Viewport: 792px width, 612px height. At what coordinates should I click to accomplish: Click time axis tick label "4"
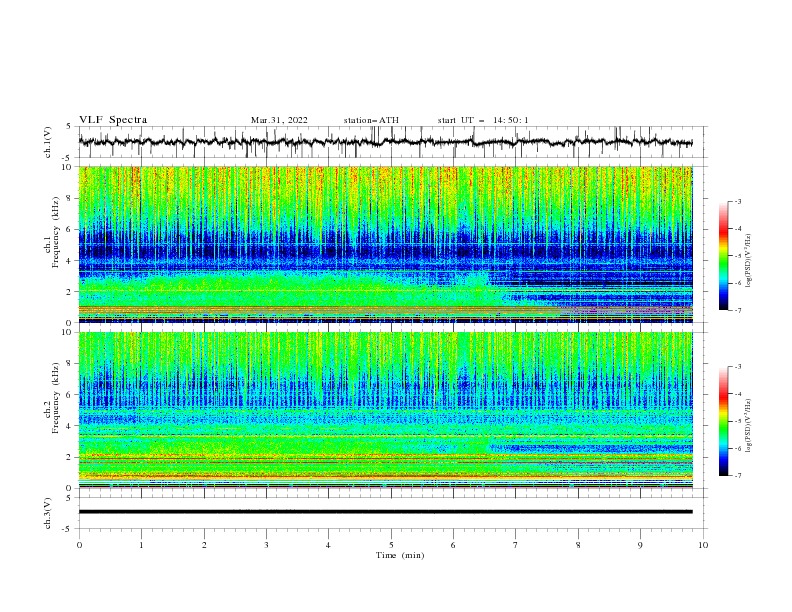(329, 545)
